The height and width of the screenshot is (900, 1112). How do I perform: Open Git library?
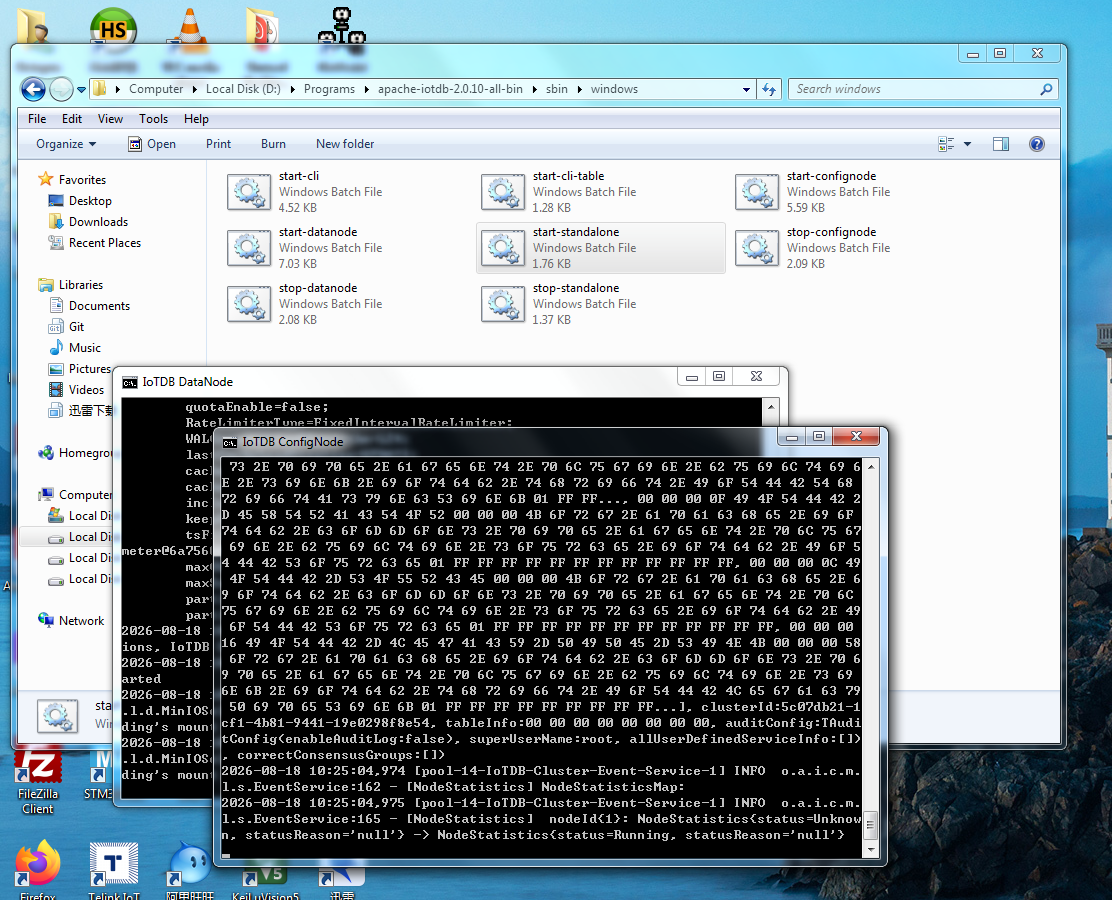(76, 327)
